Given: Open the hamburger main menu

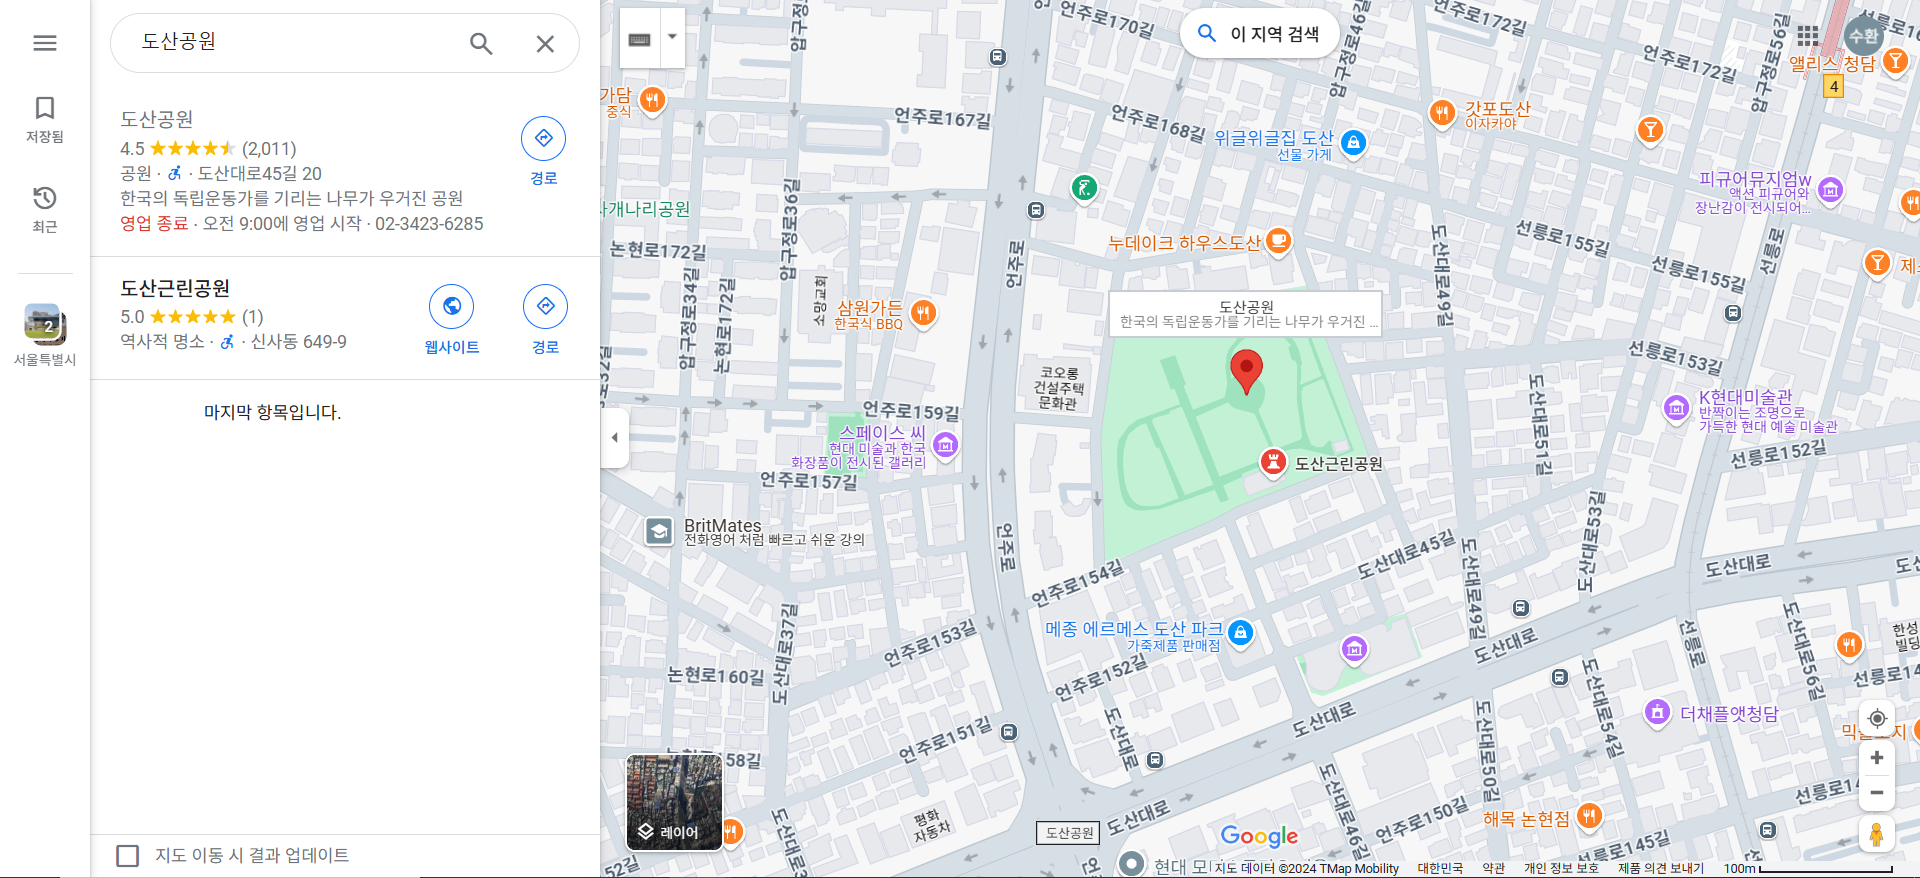Looking at the screenshot, I should pos(44,43).
